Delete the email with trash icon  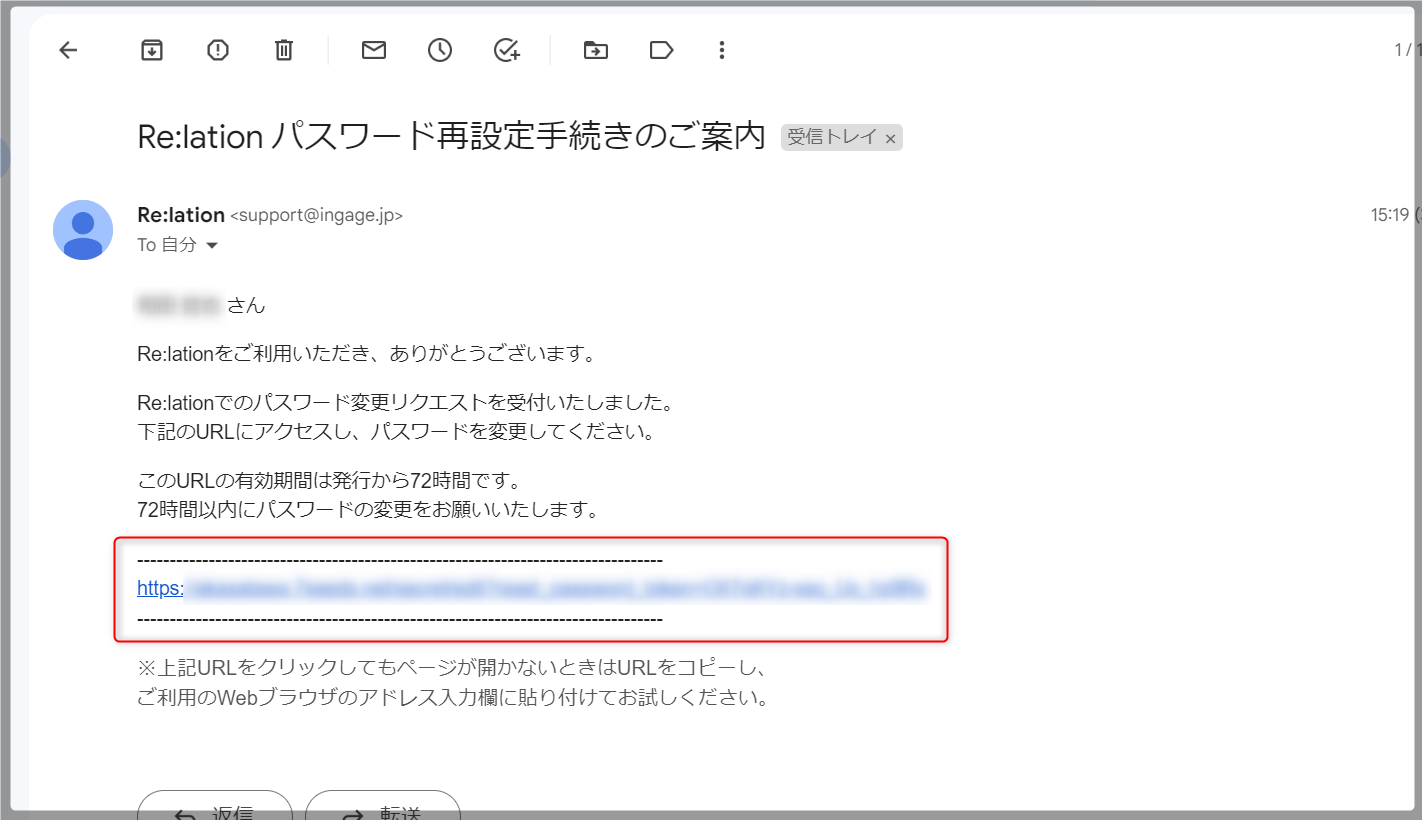coord(284,50)
